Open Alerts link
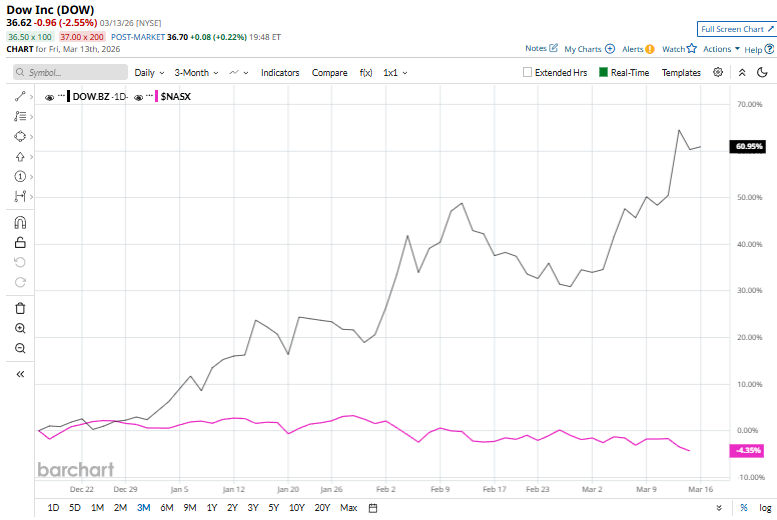Image resolution: width=777 pixels, height=520 pixels. tap(638, 49)
